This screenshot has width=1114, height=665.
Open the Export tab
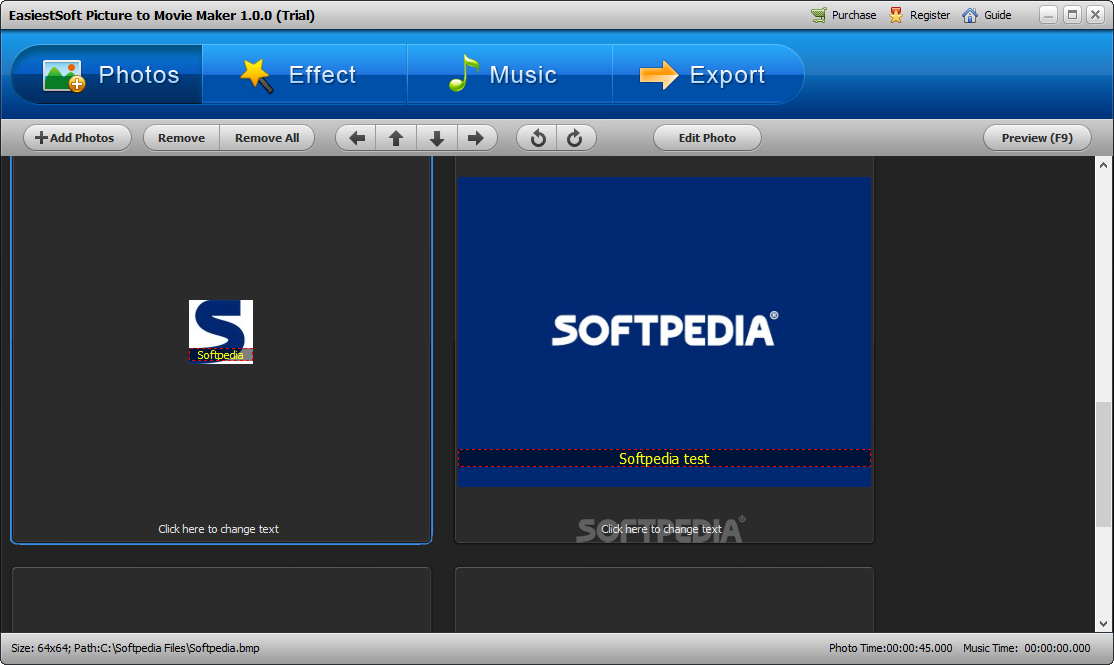(x=708, y=75)
